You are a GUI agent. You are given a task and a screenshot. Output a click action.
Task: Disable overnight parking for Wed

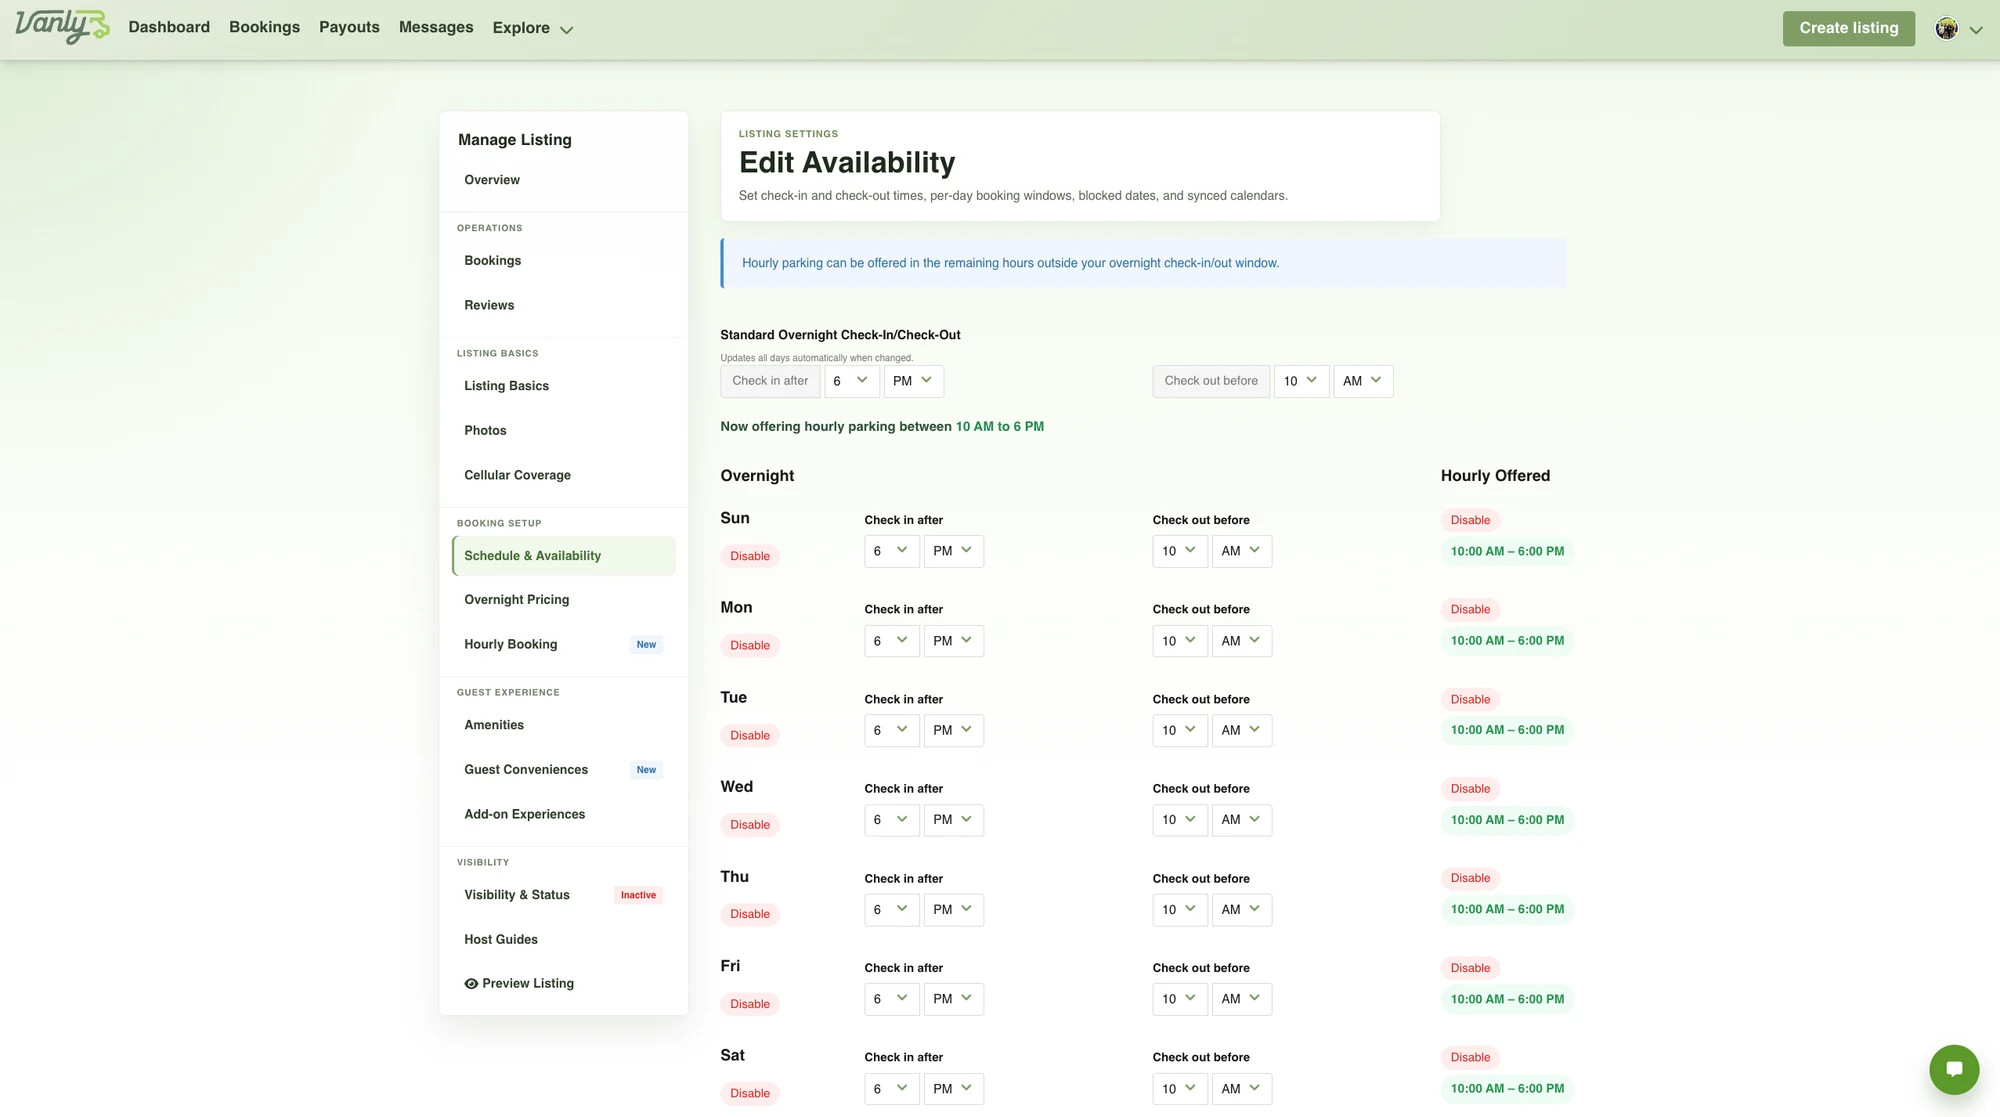(750, 825)
